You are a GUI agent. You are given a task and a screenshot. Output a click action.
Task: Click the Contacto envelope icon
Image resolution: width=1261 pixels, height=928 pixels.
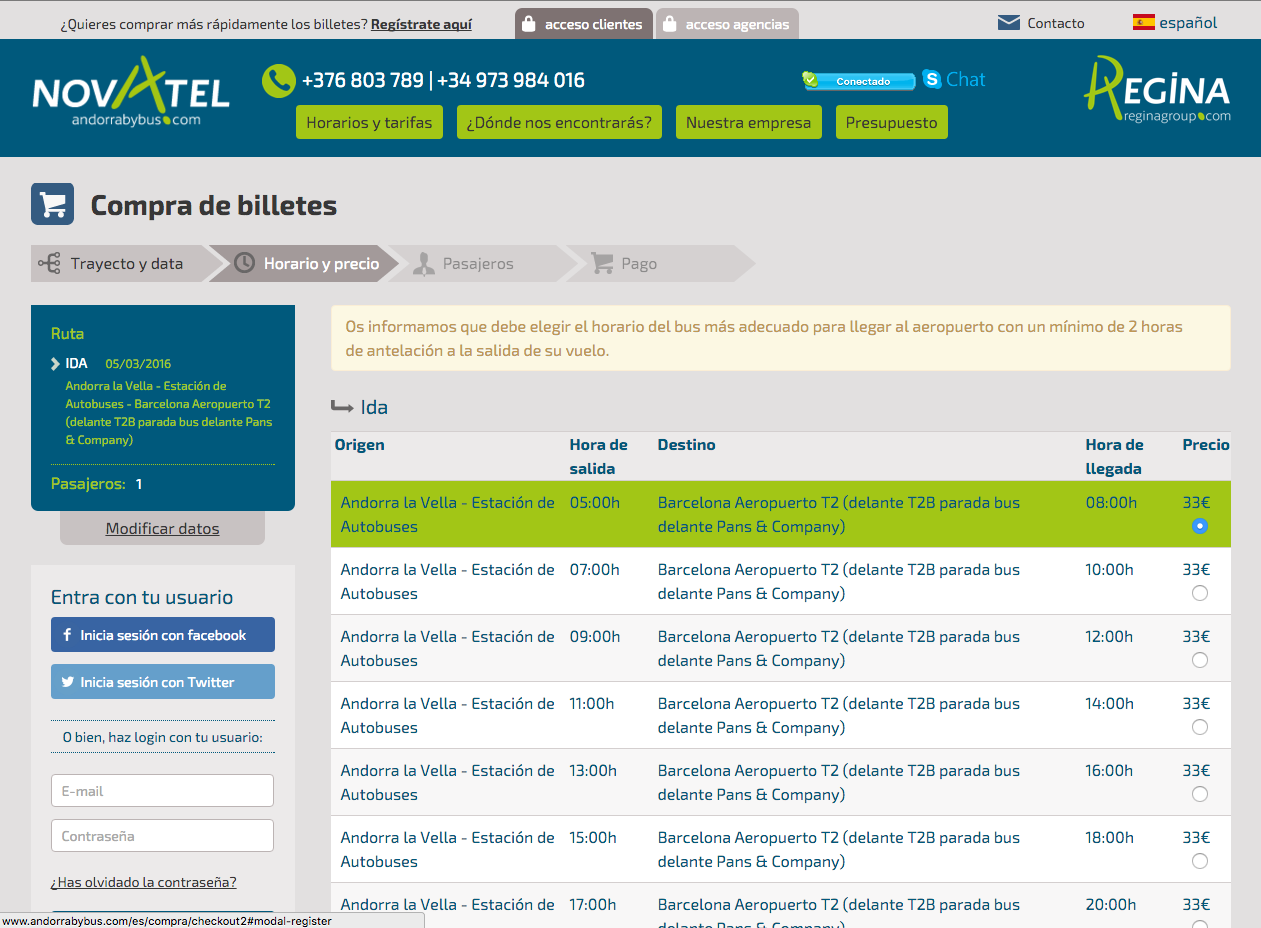[1008, 23]
